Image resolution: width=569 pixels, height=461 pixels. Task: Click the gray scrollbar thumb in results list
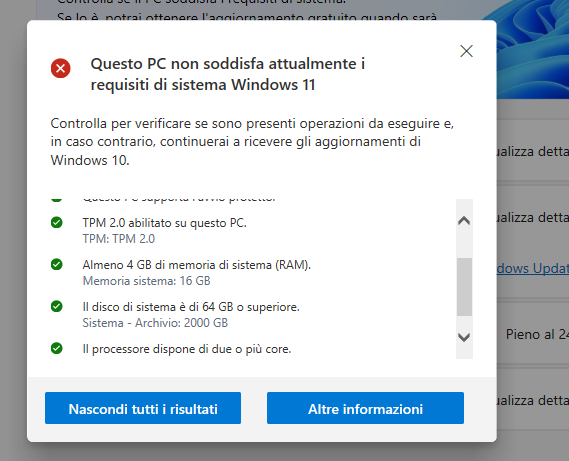click(x=464, y=287)
